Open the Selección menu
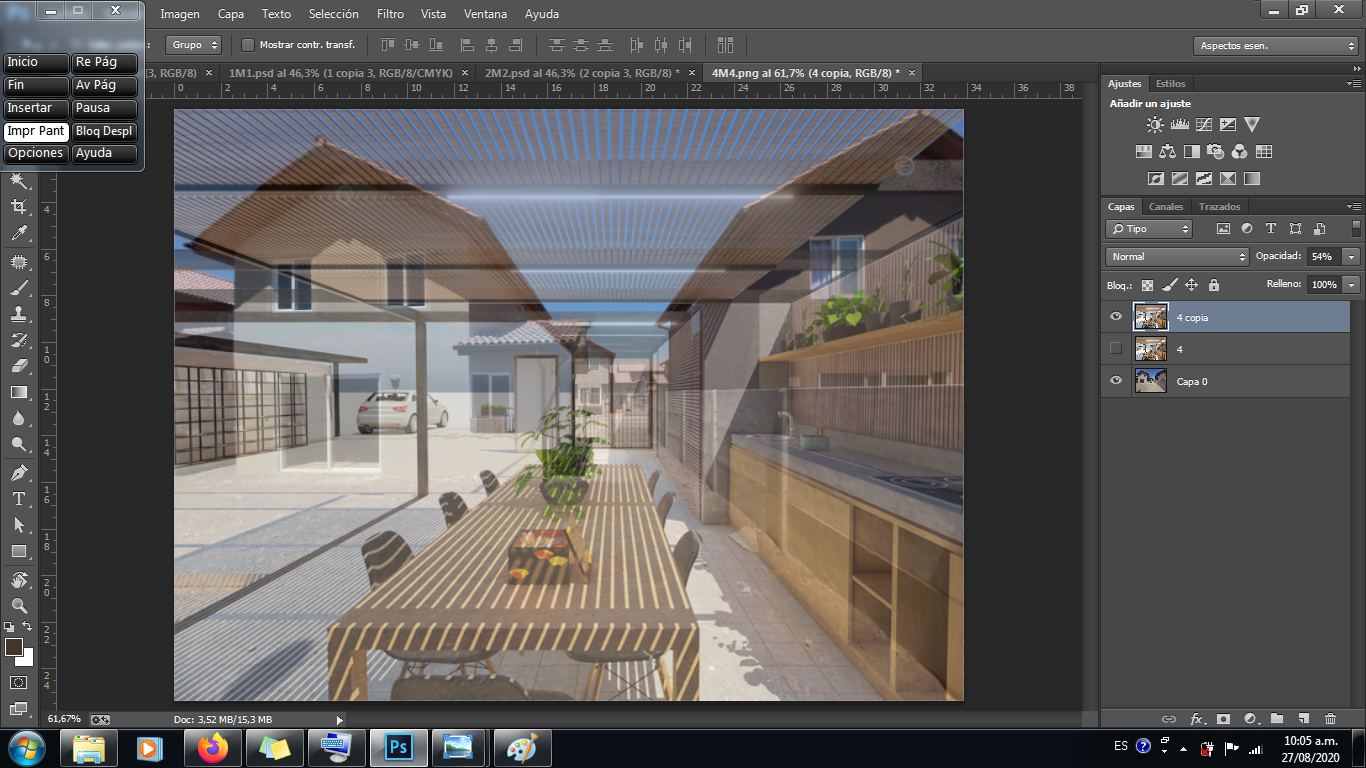 334,14
